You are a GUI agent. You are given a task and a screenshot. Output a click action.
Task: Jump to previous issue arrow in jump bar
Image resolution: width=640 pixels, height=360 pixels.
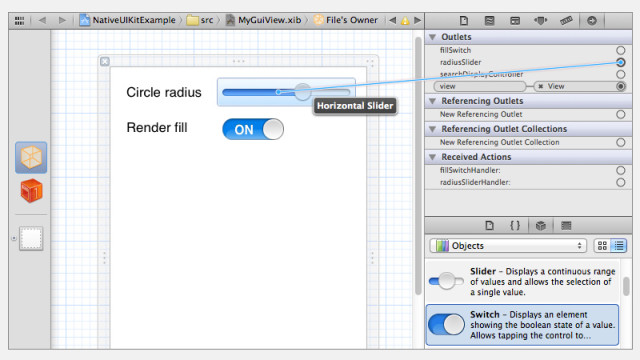pyautogui.click(x=392, y=20)
